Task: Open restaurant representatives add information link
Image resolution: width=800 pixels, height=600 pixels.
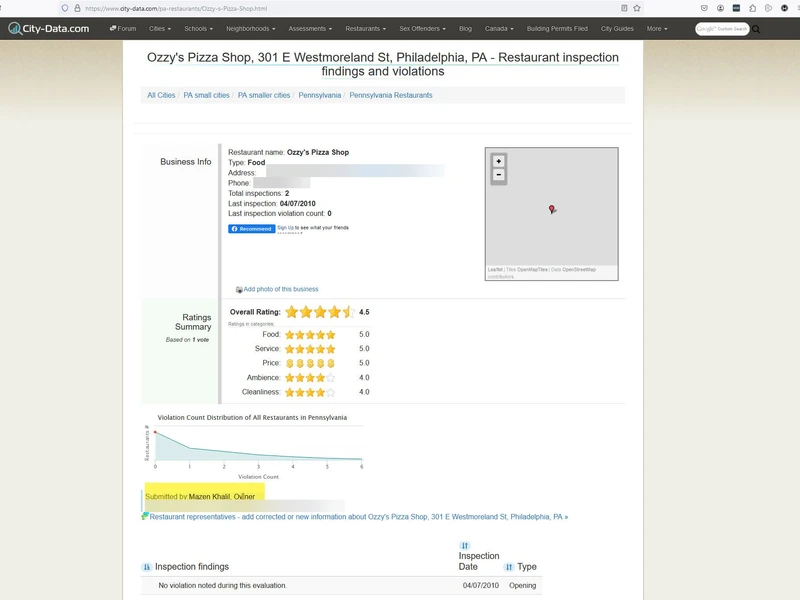Action: click(x=359, y=516)
